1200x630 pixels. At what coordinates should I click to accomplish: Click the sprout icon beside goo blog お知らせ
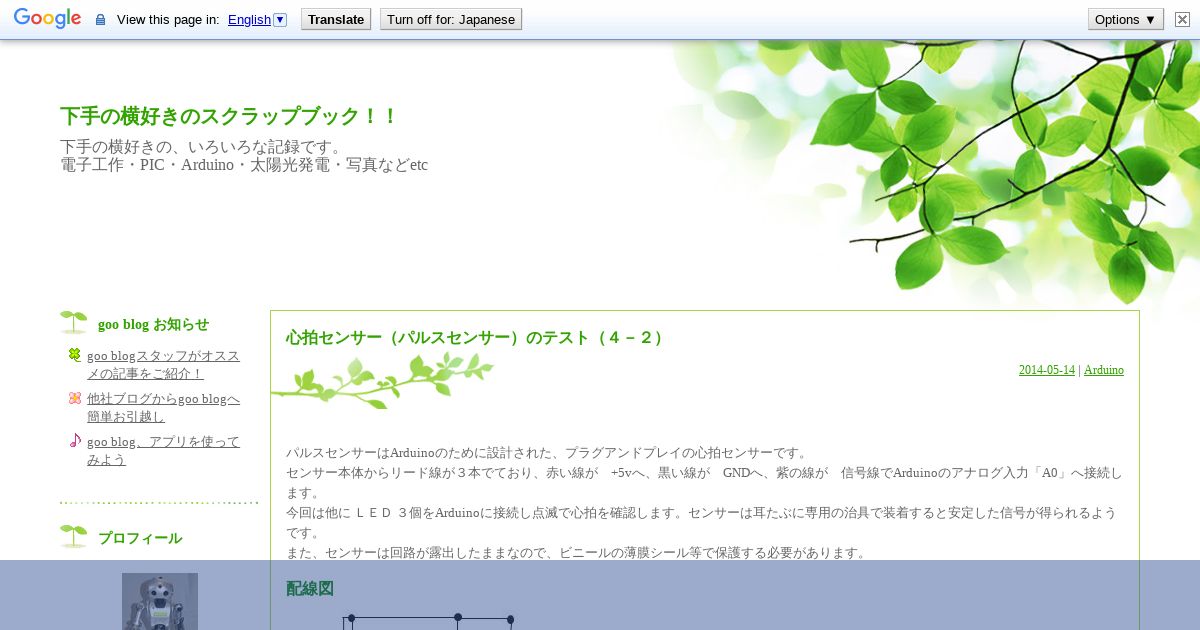(x=73, y=322)
